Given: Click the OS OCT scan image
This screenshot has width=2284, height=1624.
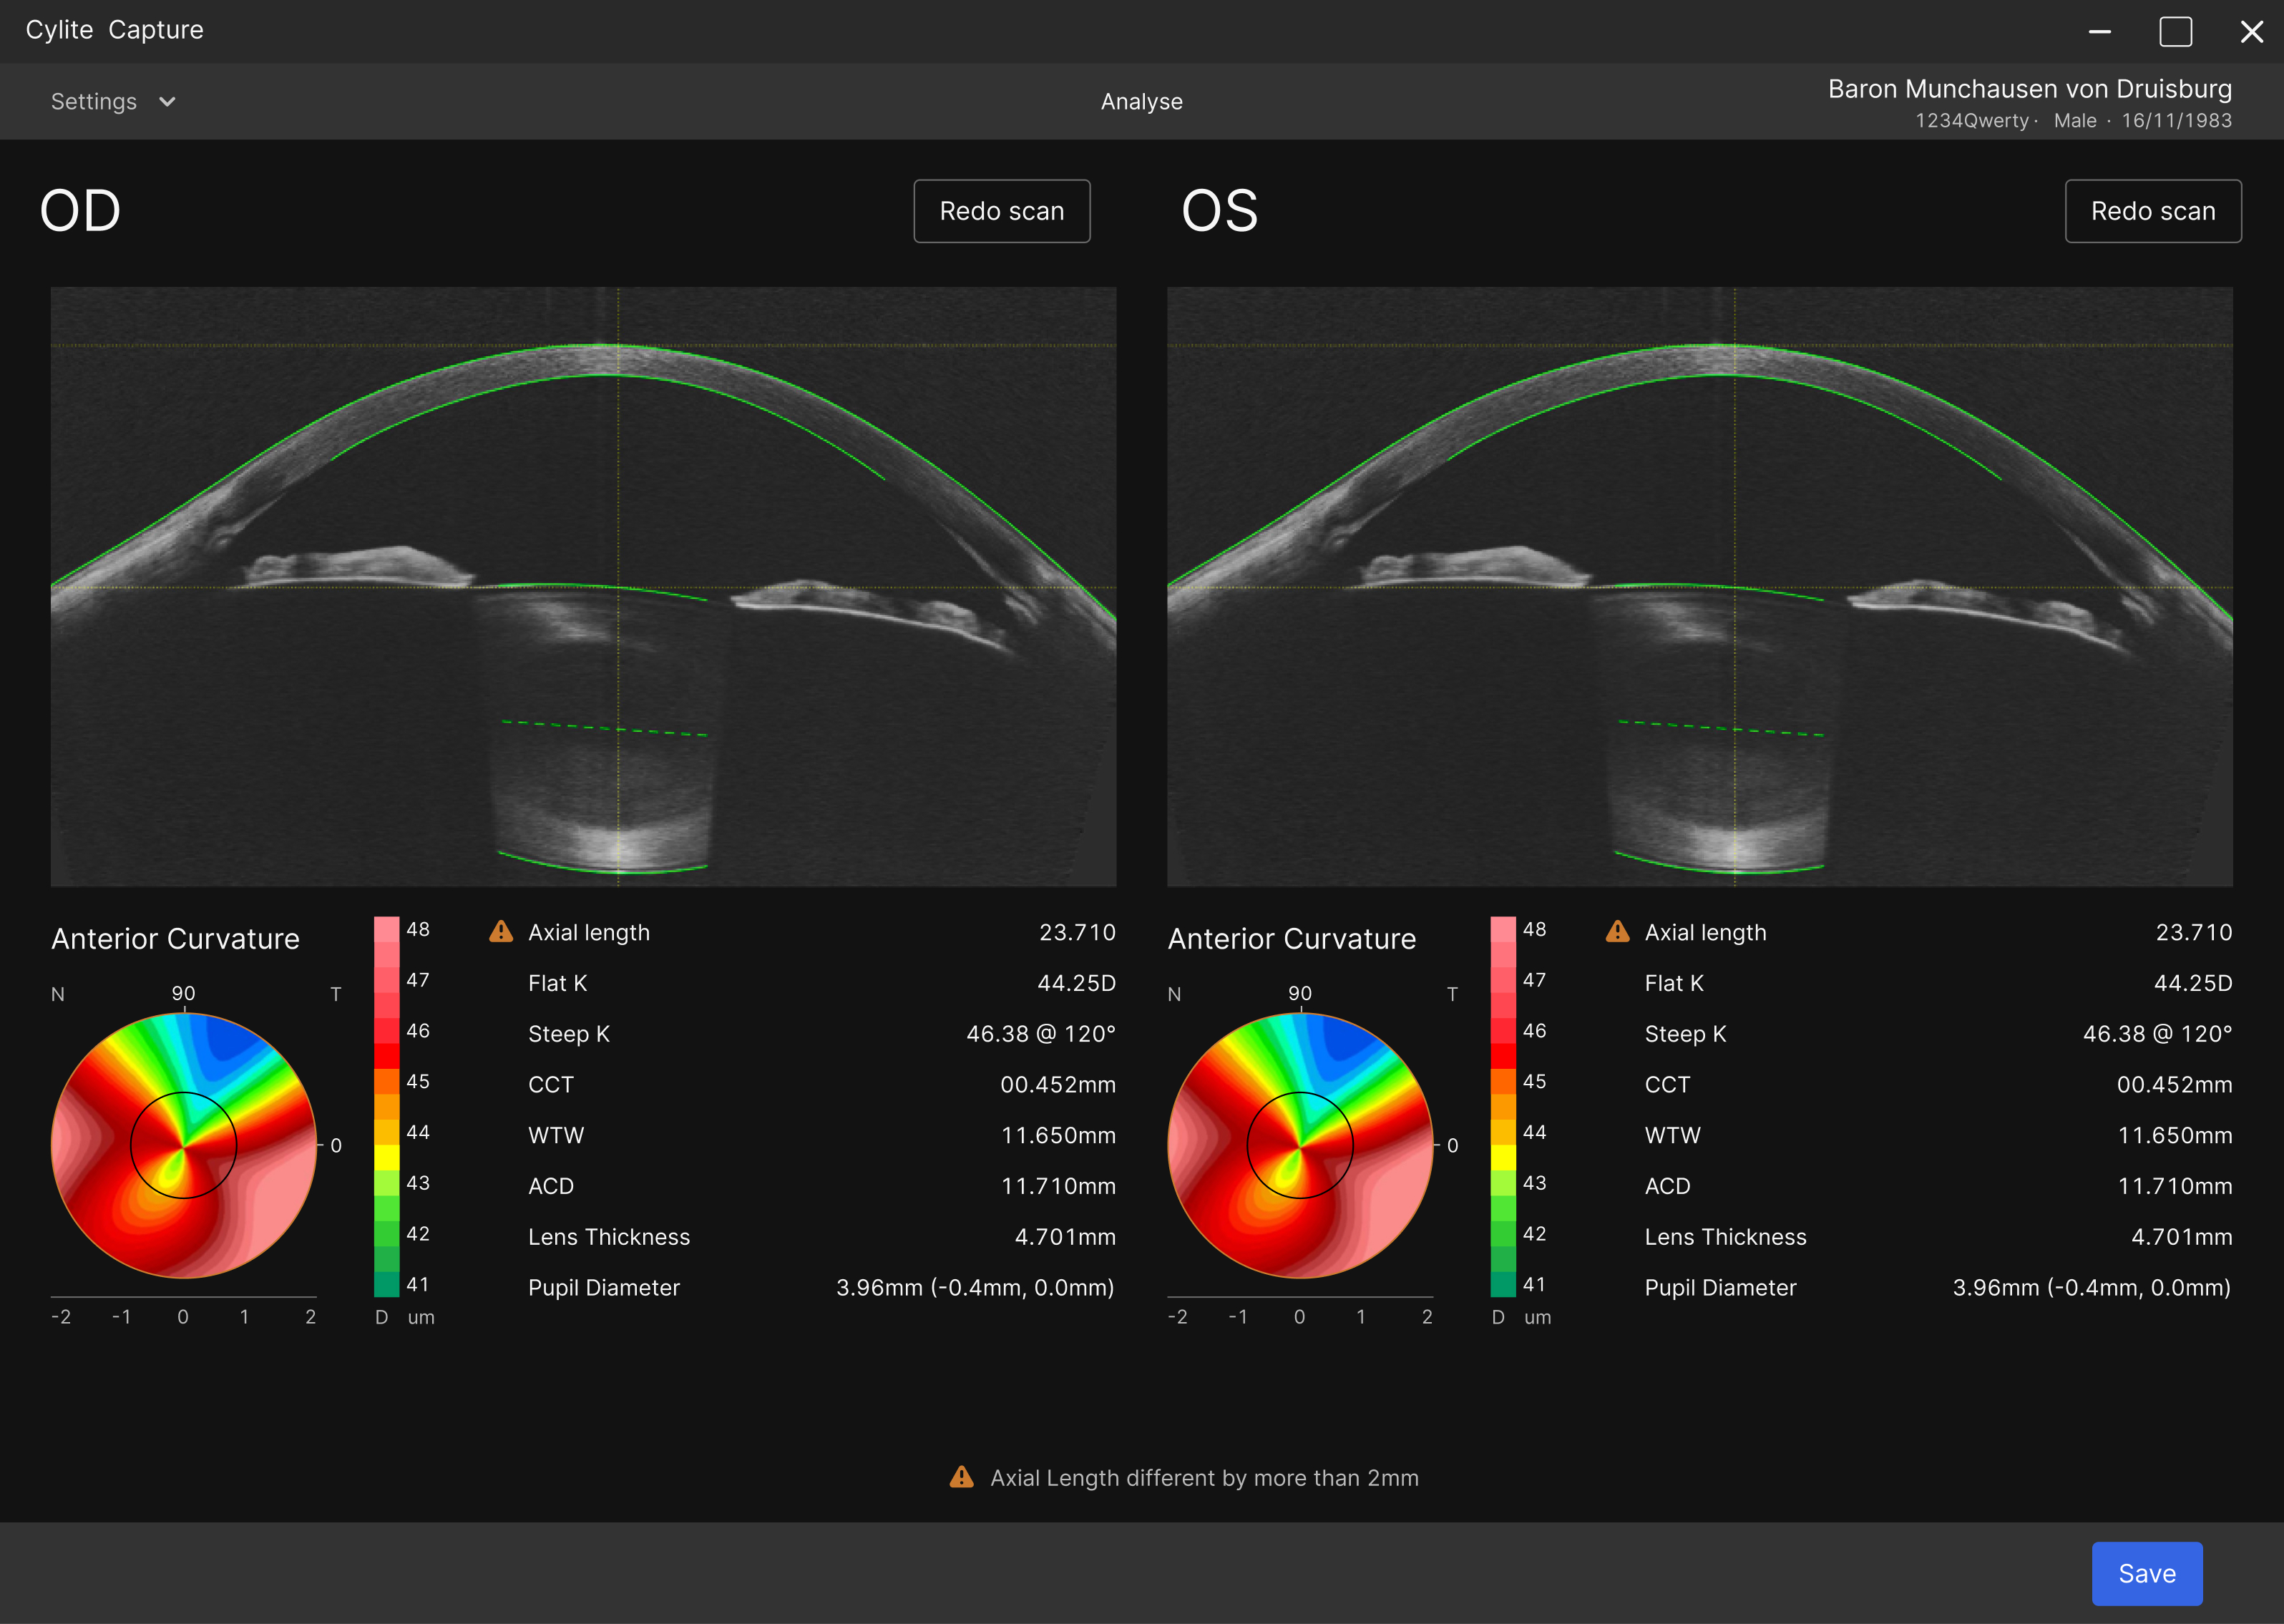Looking at the screenshot, I should click(x=1699, y=586).
